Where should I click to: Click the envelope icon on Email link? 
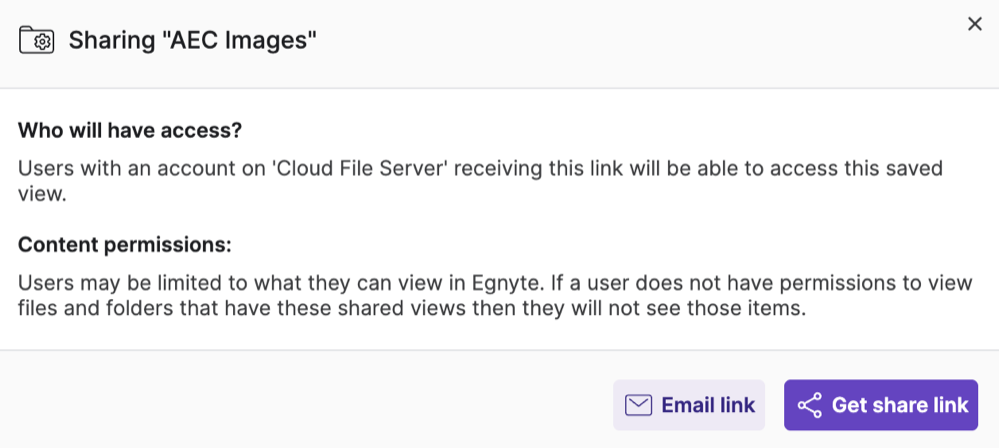tap(638, 405)
